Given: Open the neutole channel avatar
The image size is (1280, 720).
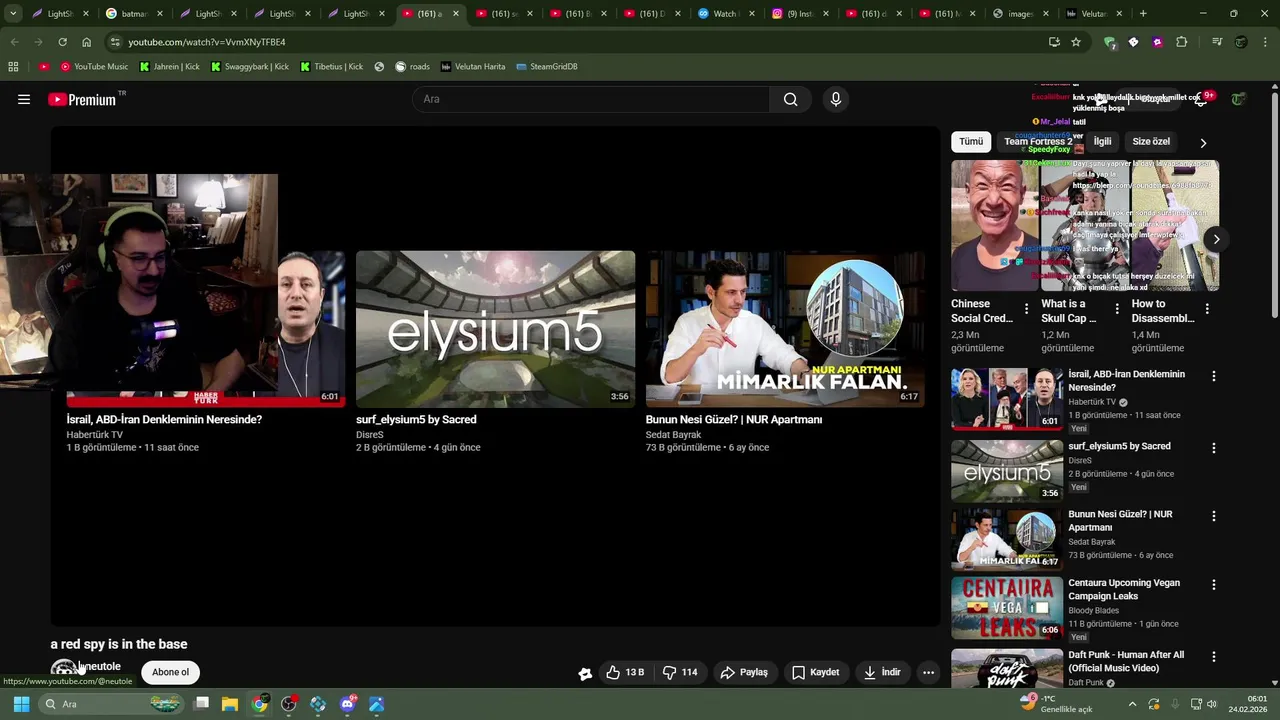Looking at the screenshot, I should pos(64,670).
